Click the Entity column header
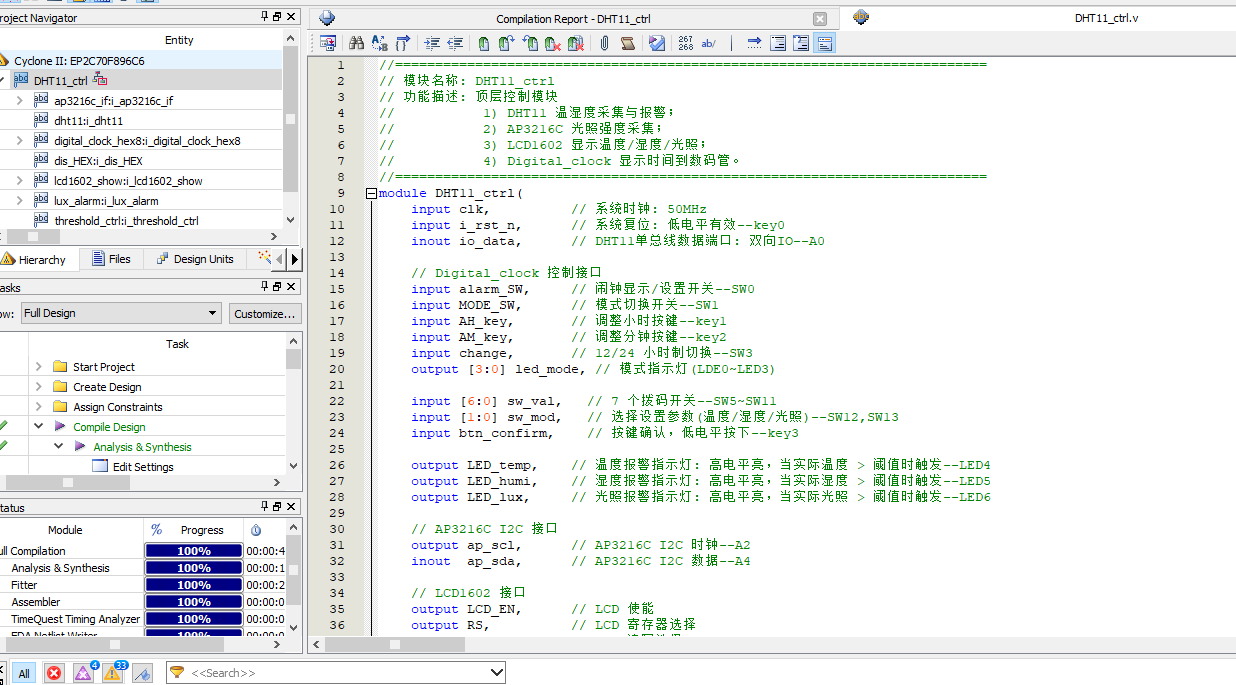This screenshot has height=685, width=1236. click(179, 40)
